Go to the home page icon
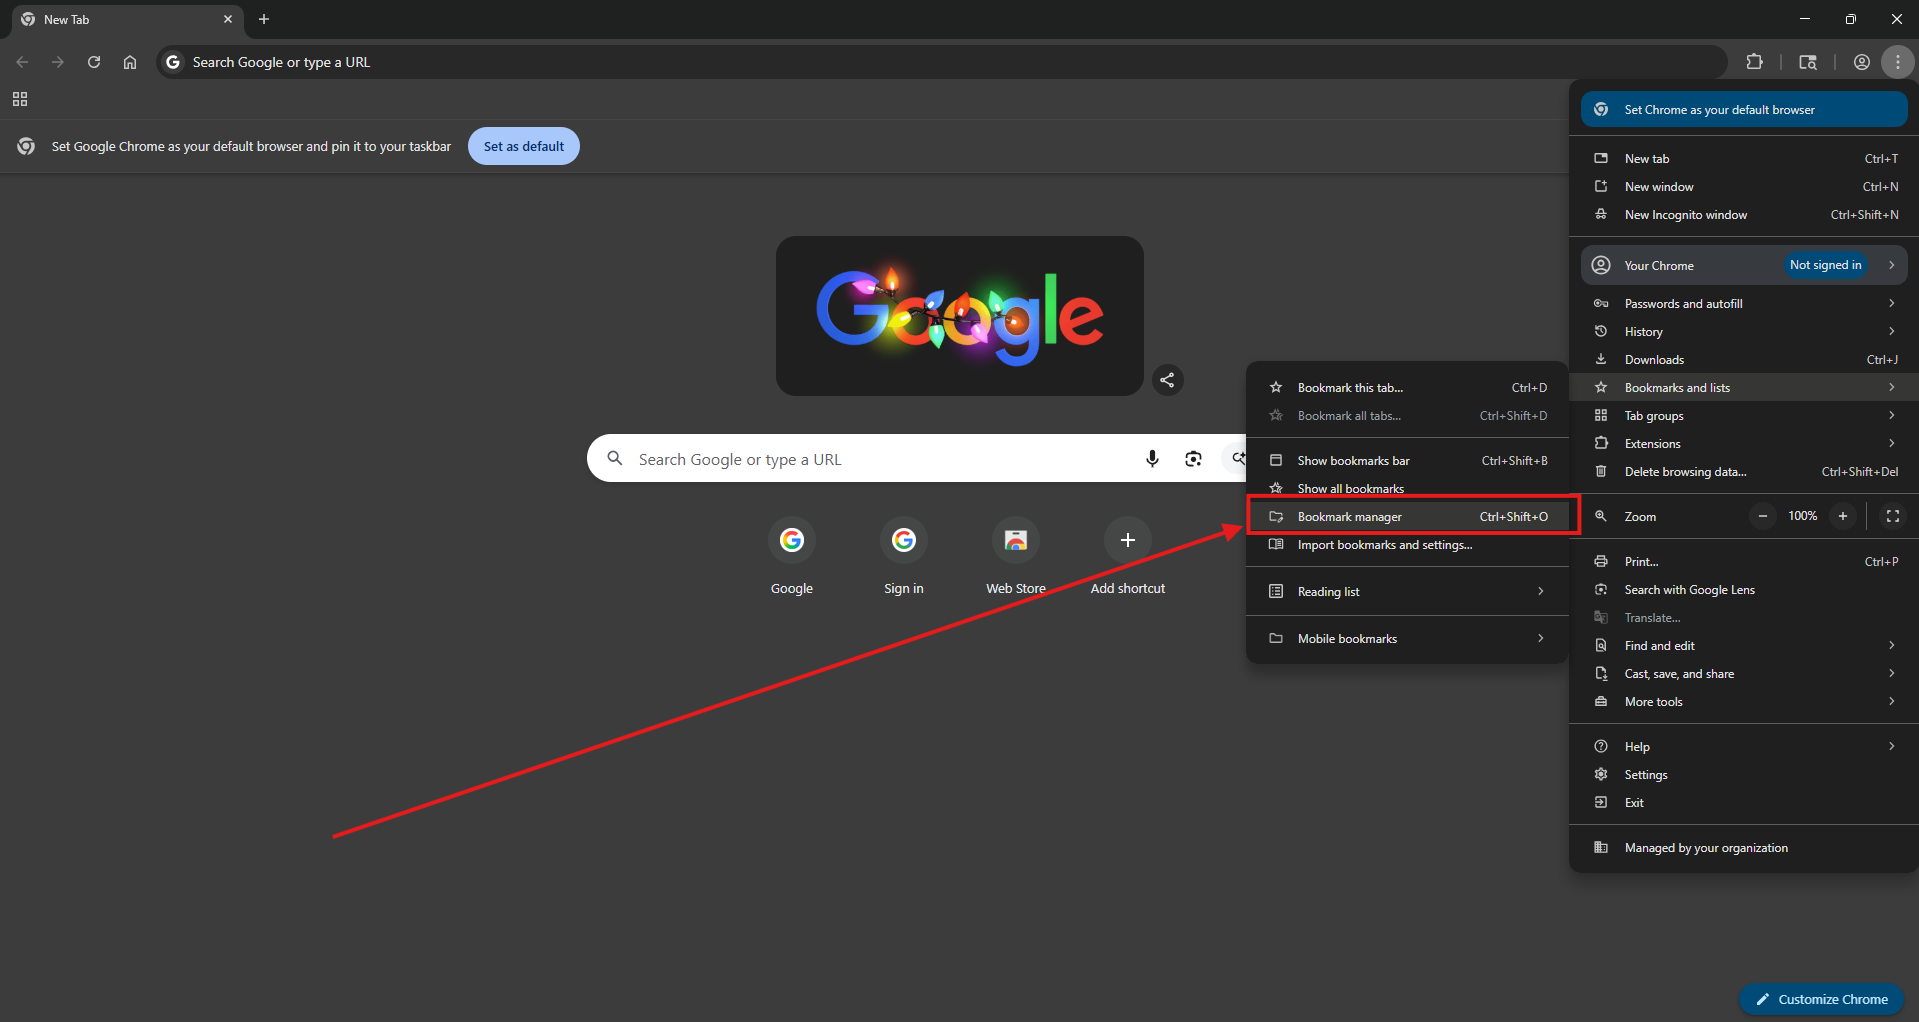1919x1022 pixels. [130, 62]
